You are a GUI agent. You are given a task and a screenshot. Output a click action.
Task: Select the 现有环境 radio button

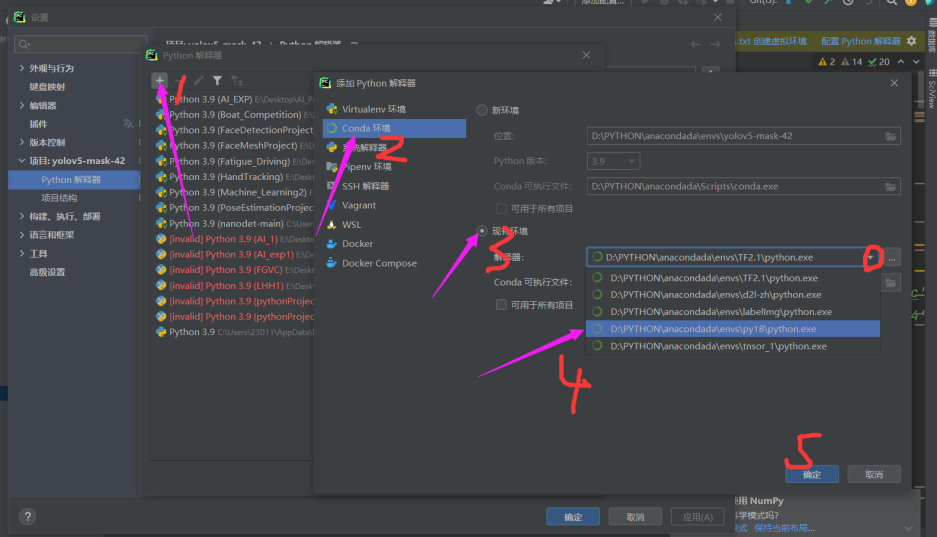(482, 231)
